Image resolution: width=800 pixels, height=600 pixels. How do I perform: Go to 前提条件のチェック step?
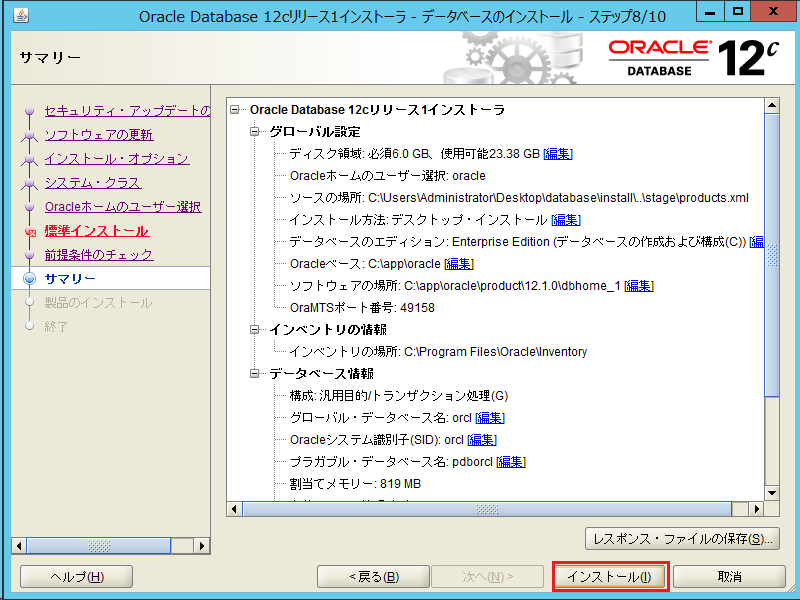point(99,255)
